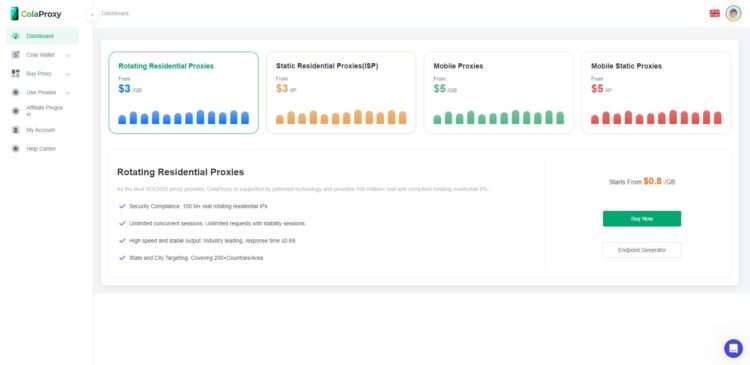Click the Use Proxies sidebar icon
This screenshot has width=750, height=365.
[15, 92]
